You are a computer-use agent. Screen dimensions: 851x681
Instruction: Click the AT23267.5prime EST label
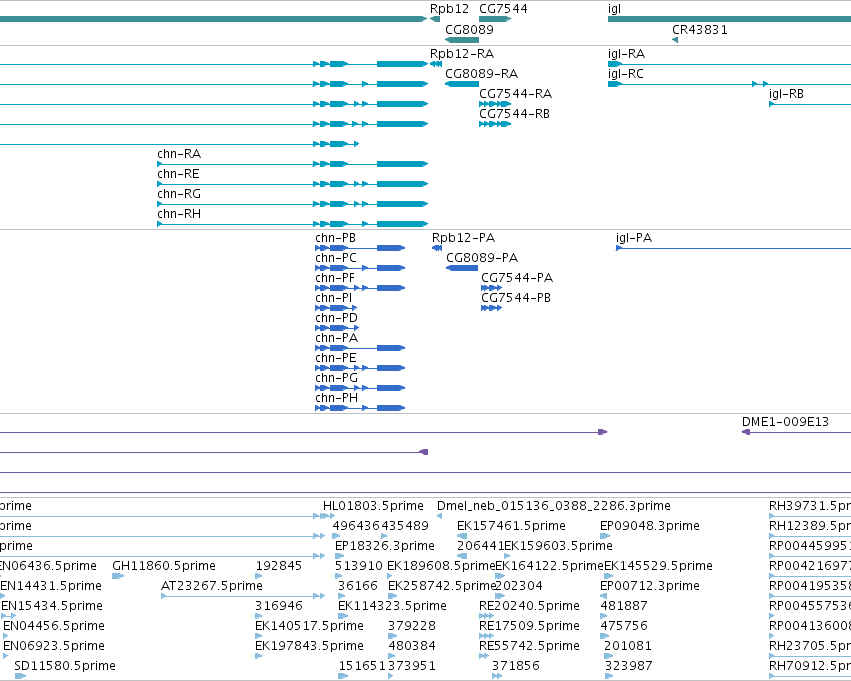coord(212,586)
